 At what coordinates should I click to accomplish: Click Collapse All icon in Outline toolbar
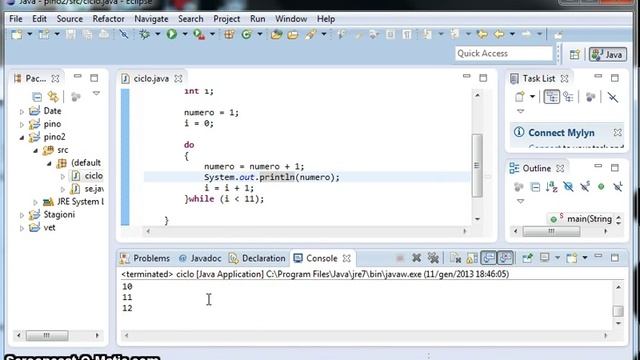pos(535,187)
